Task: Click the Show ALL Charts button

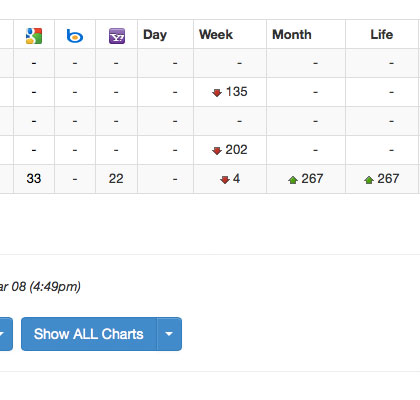Action: click(x=89, y=334)
